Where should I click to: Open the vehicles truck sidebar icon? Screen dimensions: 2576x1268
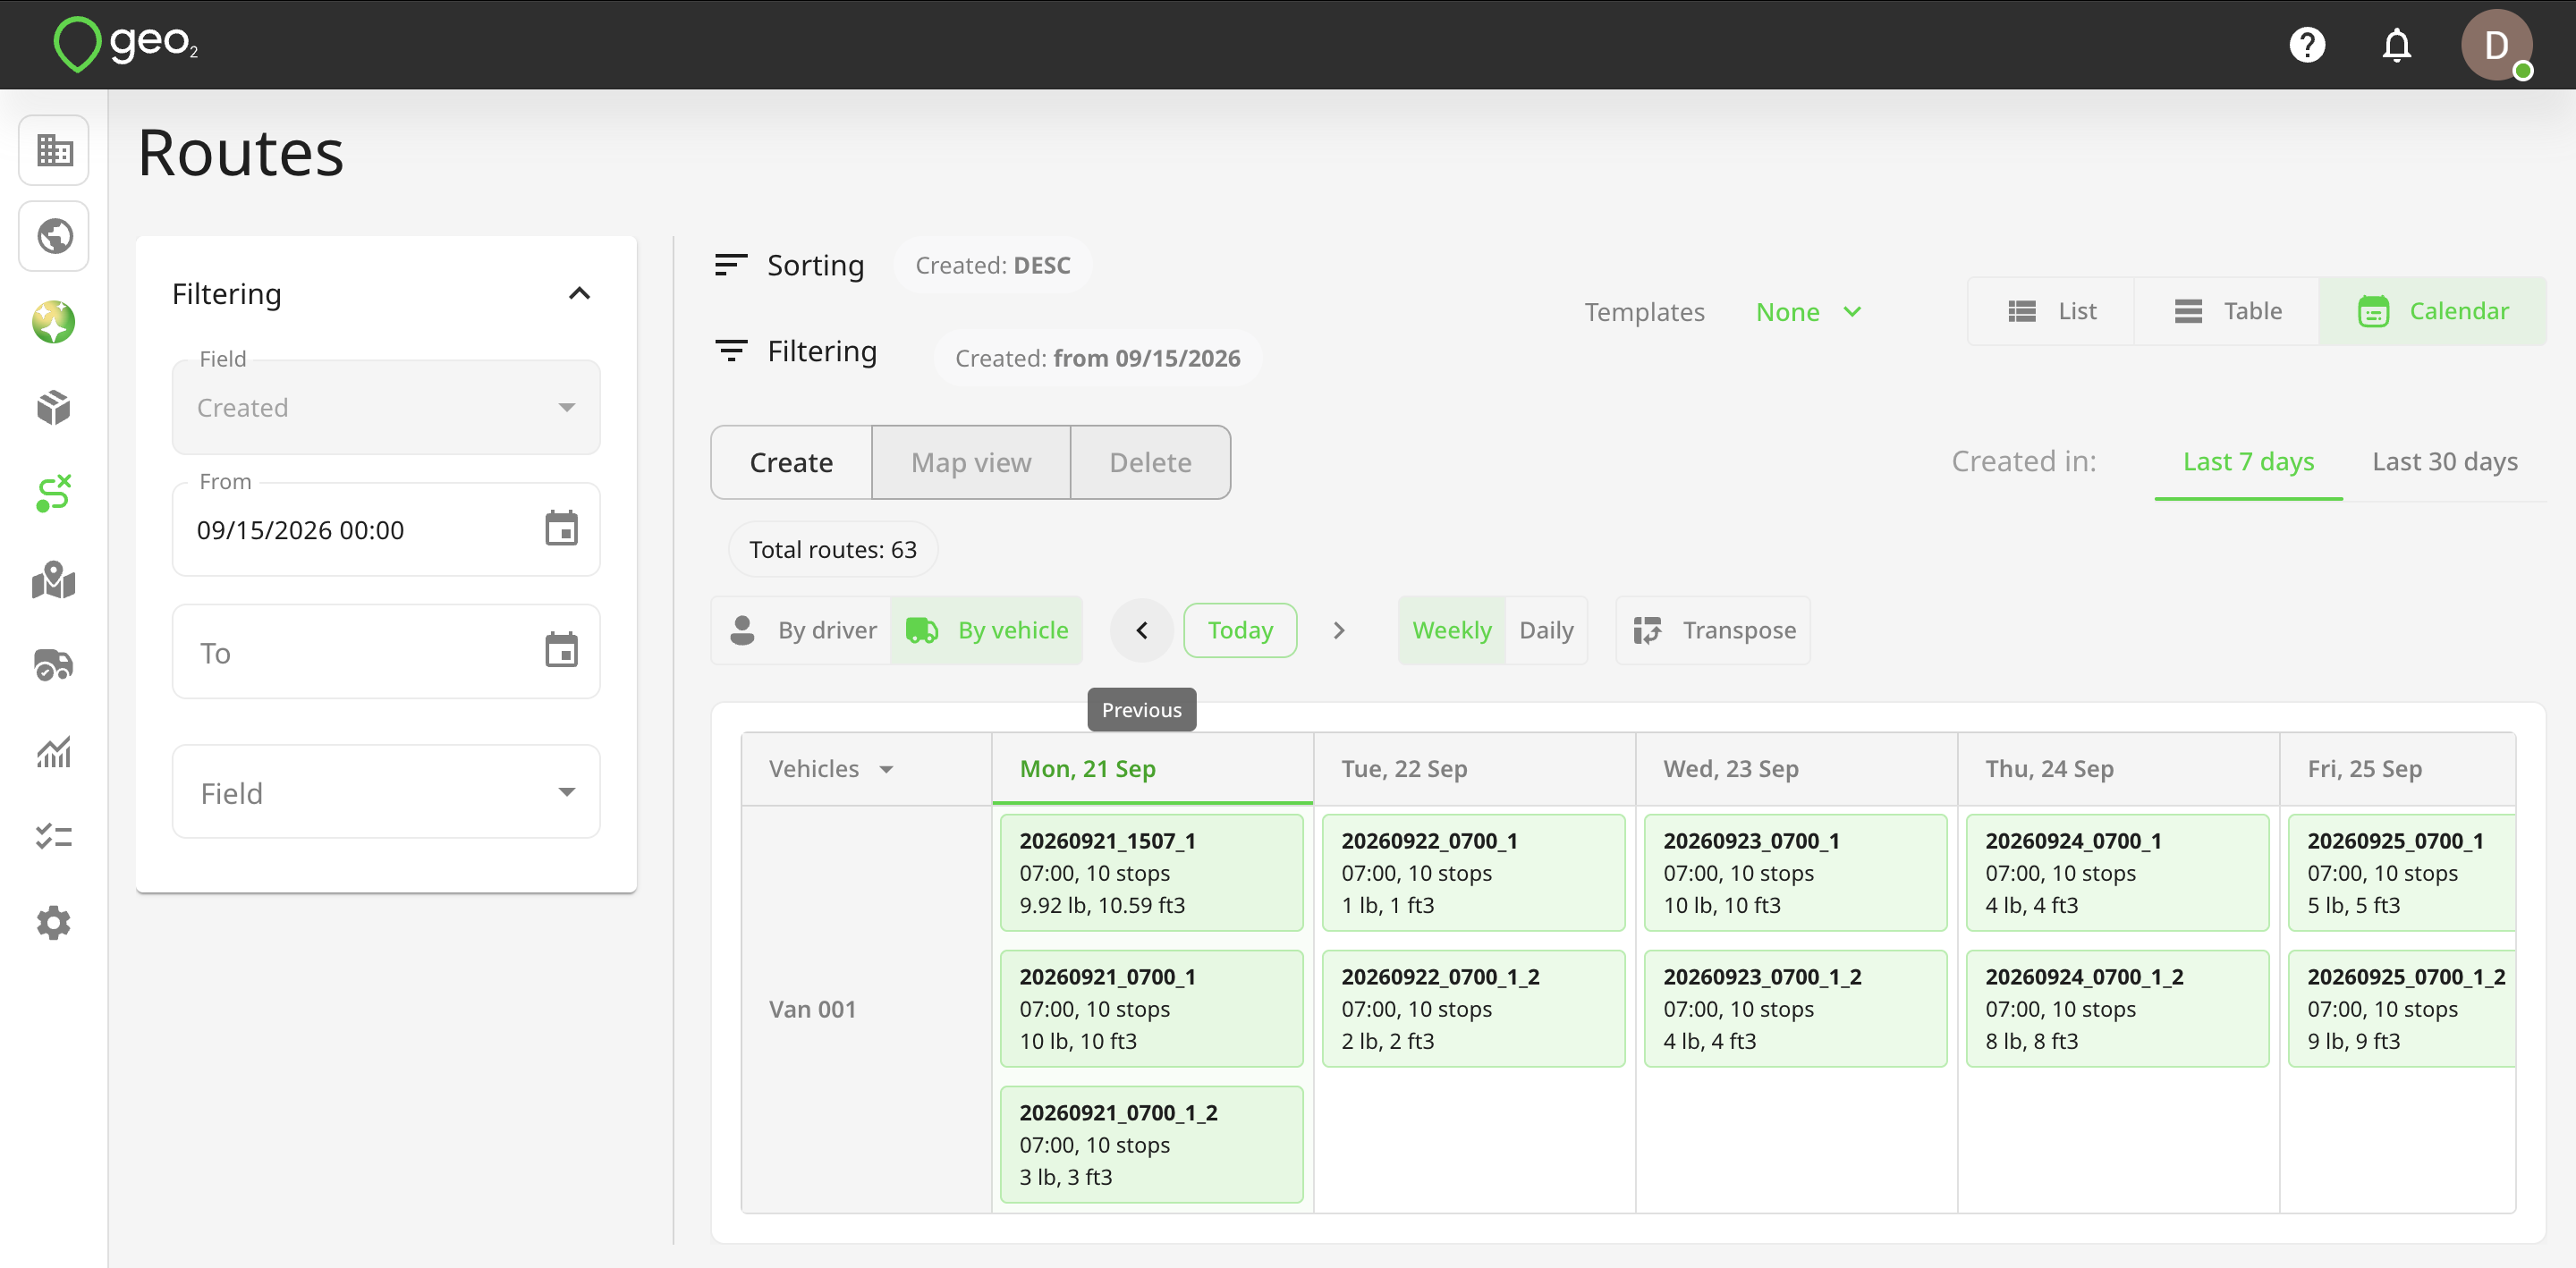[x=54, y=665]
